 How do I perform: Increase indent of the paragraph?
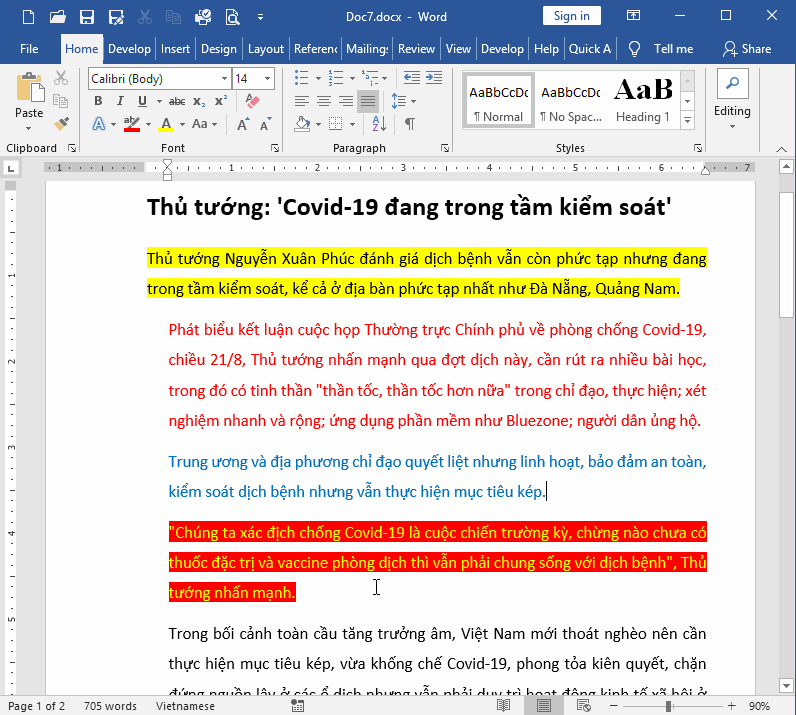[x=434, y=78]
